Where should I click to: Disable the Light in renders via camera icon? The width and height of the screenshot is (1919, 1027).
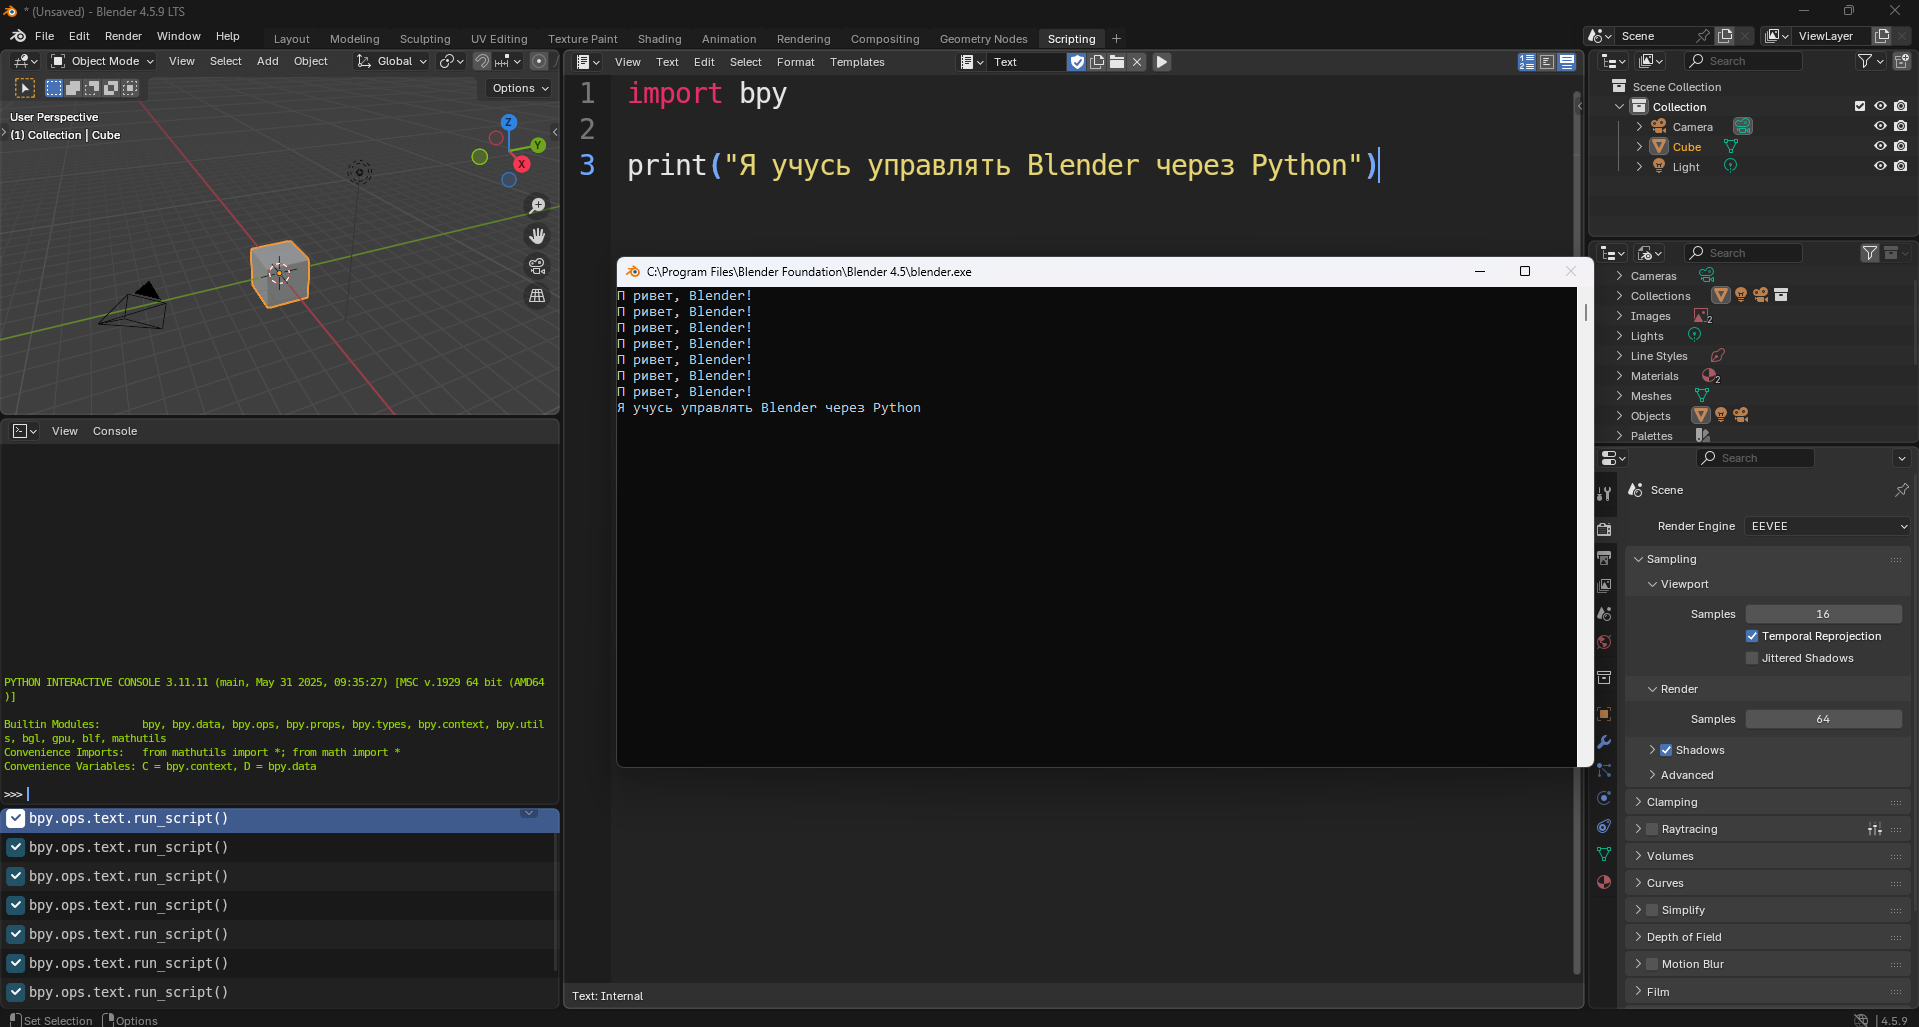click(1900, 166)
